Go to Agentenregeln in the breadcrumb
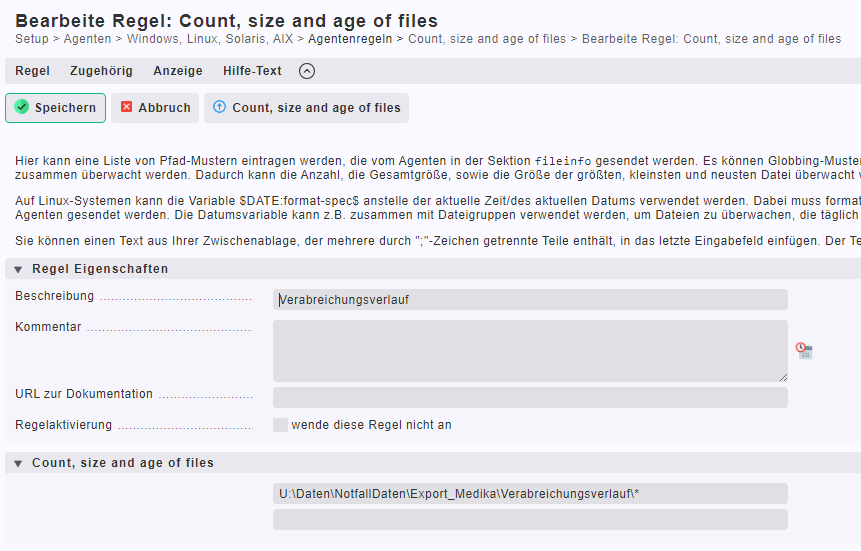The image size is (861, 551). pyautogui.click(x=350, y=39)
